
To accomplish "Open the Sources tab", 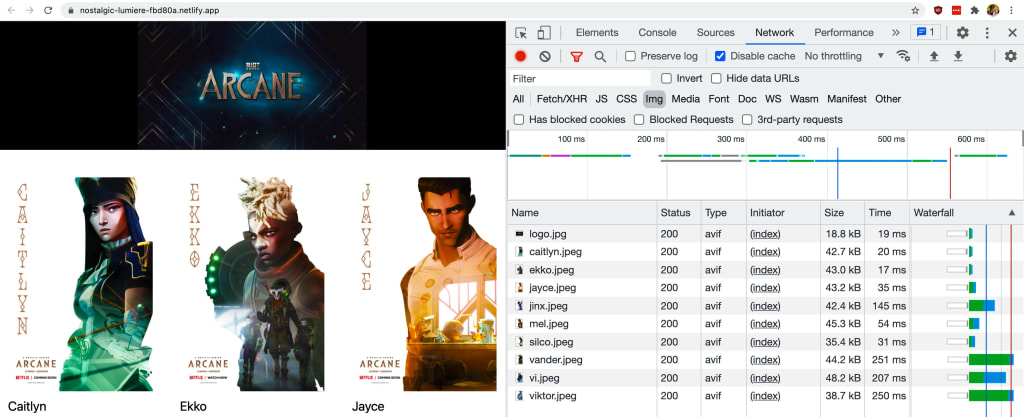I will click(x=716, y=33).
